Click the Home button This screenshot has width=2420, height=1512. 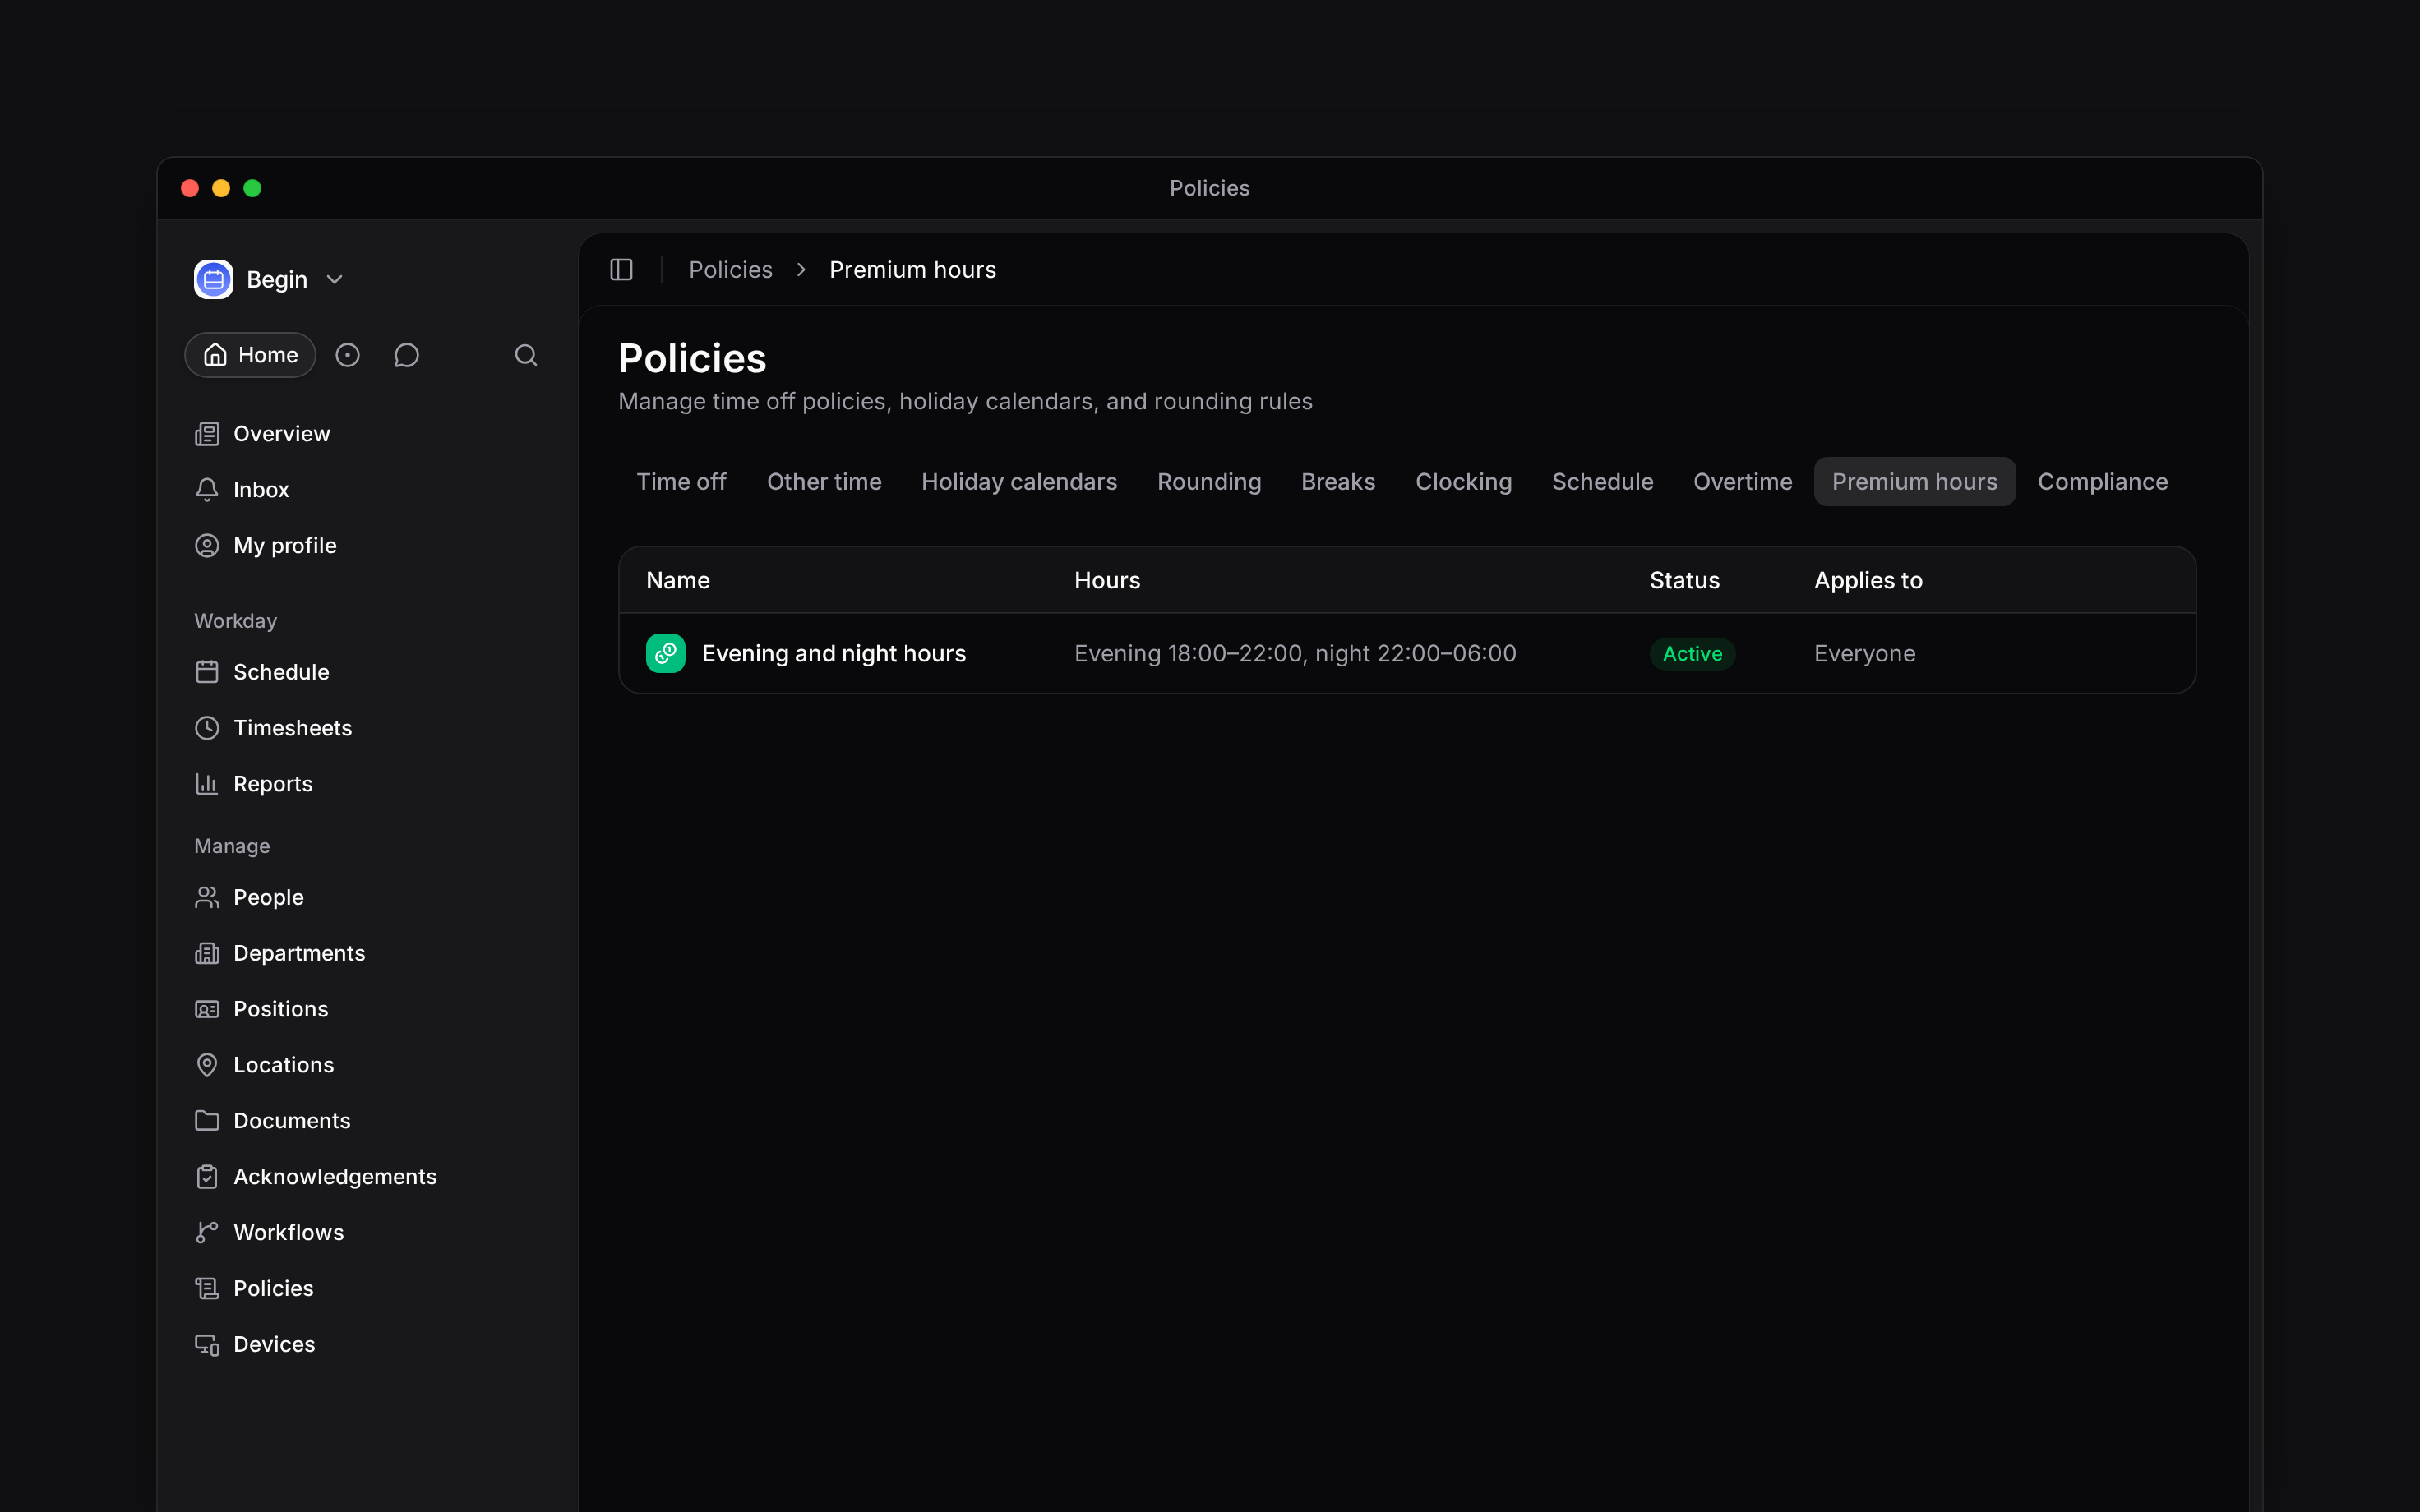tap(250, 355)
